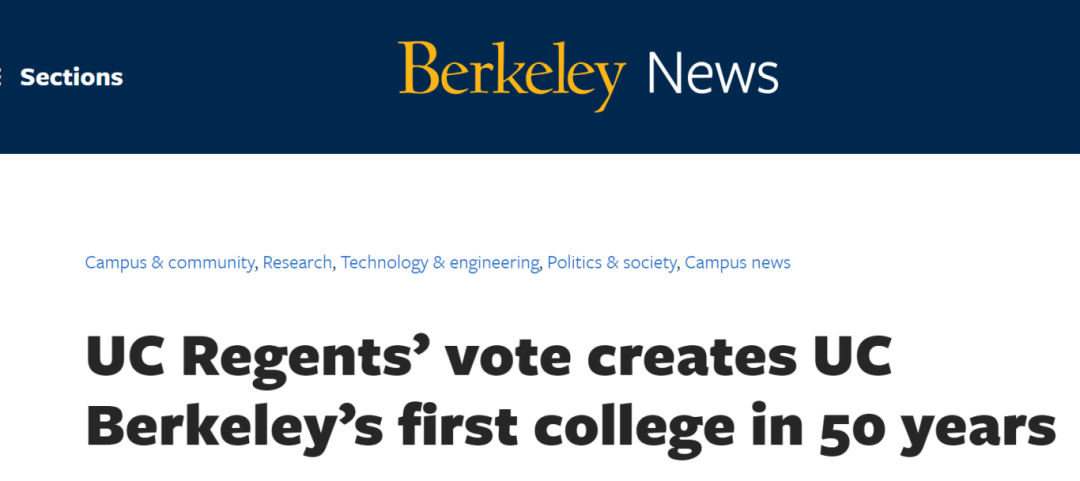The height and width of the screenshot is (481, 1080).
Task: Click the word "engineering" in category list
Action: click(x=495, y=263)
